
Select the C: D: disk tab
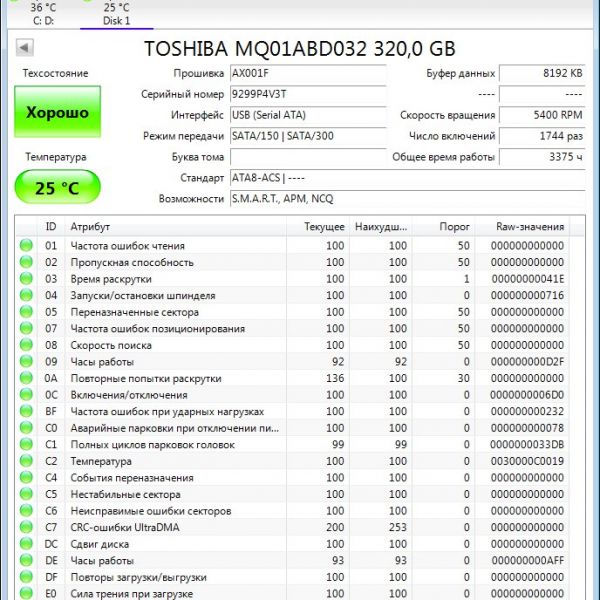click(43, 14)
